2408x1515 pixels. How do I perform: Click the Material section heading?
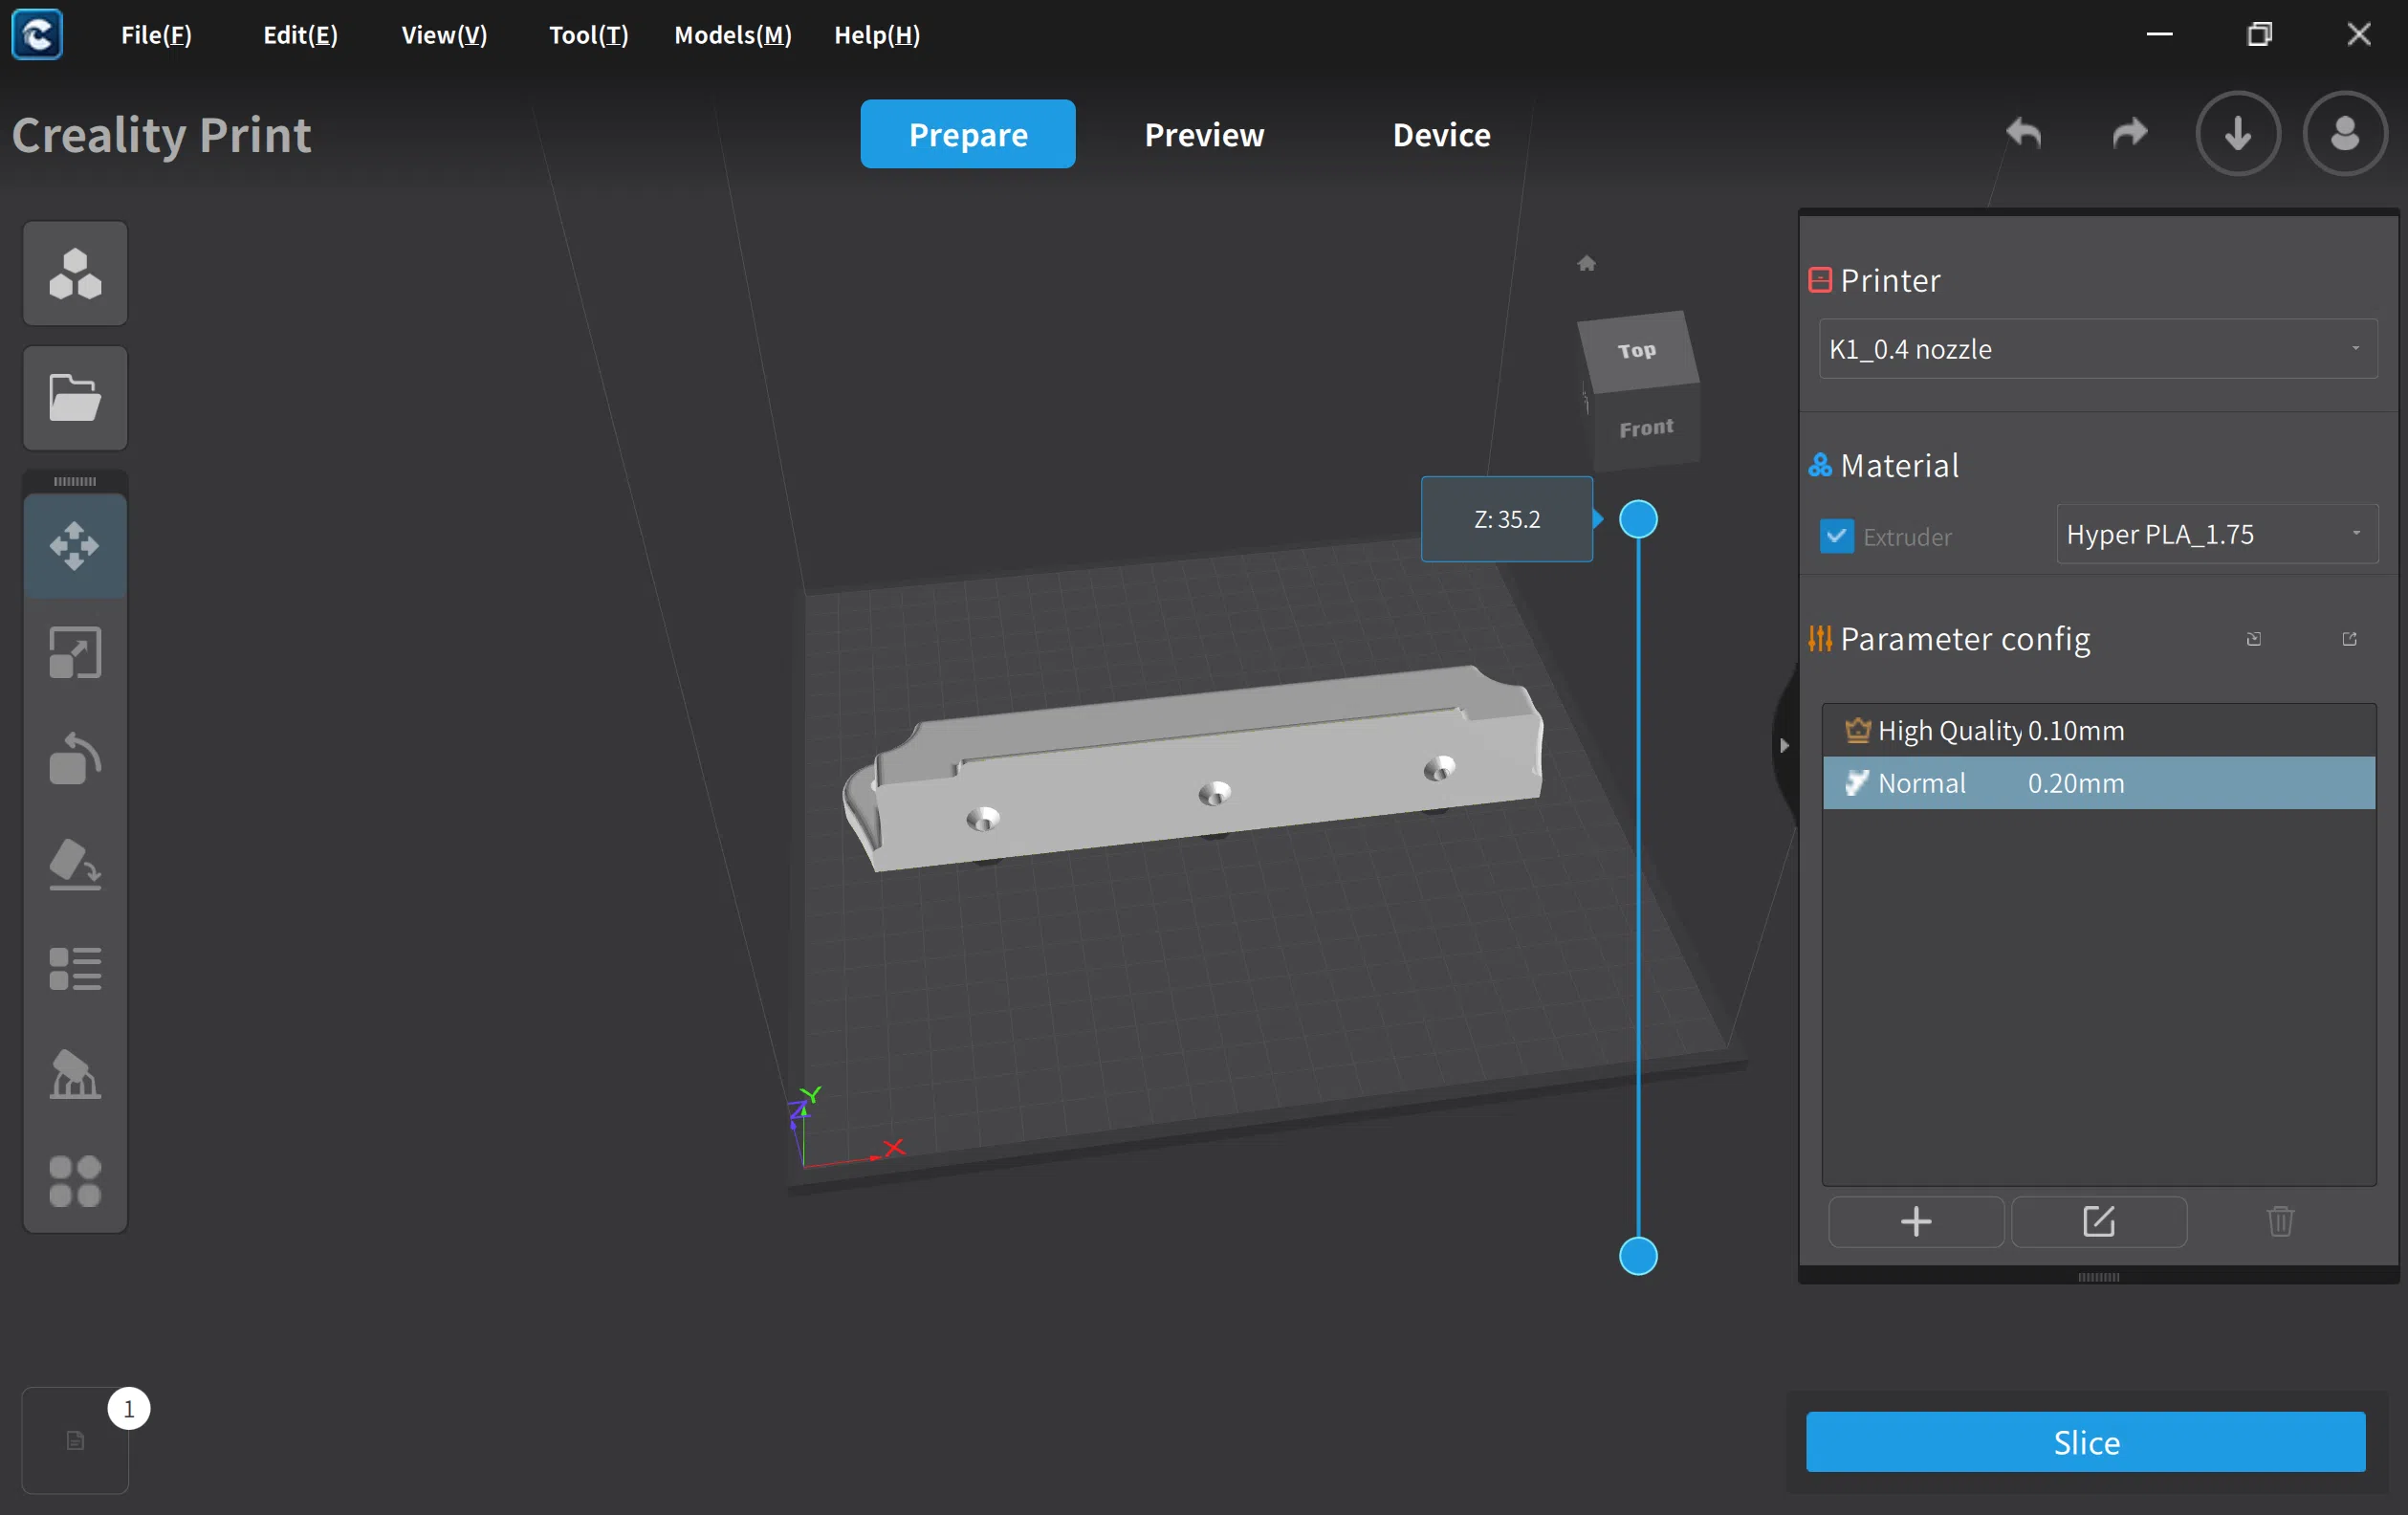(1899, 465)
